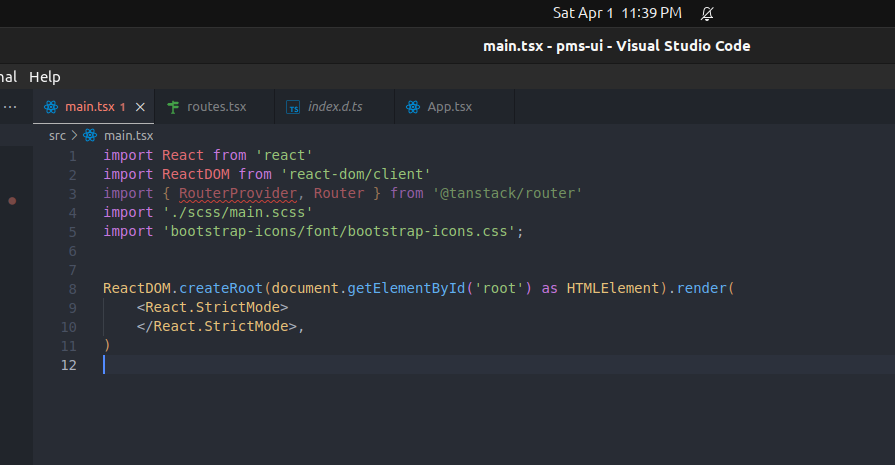This screenshot has height=465, width=895.
Task: Click line number 8 in the gutter
Action: click(x=70, y=288)
